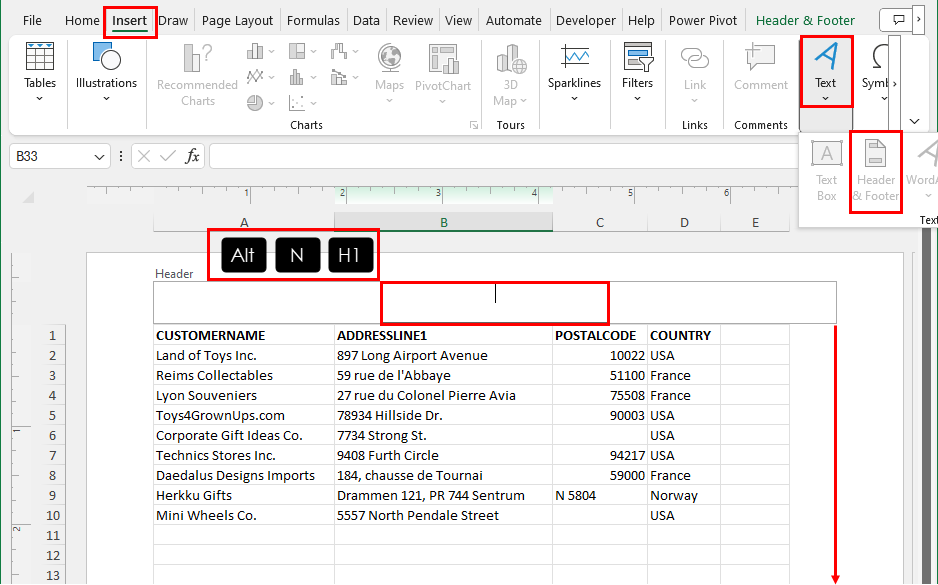Switch to the Page Layout tab
The image size is (938, 585).
pyautogui.click(x=237, y=20)
